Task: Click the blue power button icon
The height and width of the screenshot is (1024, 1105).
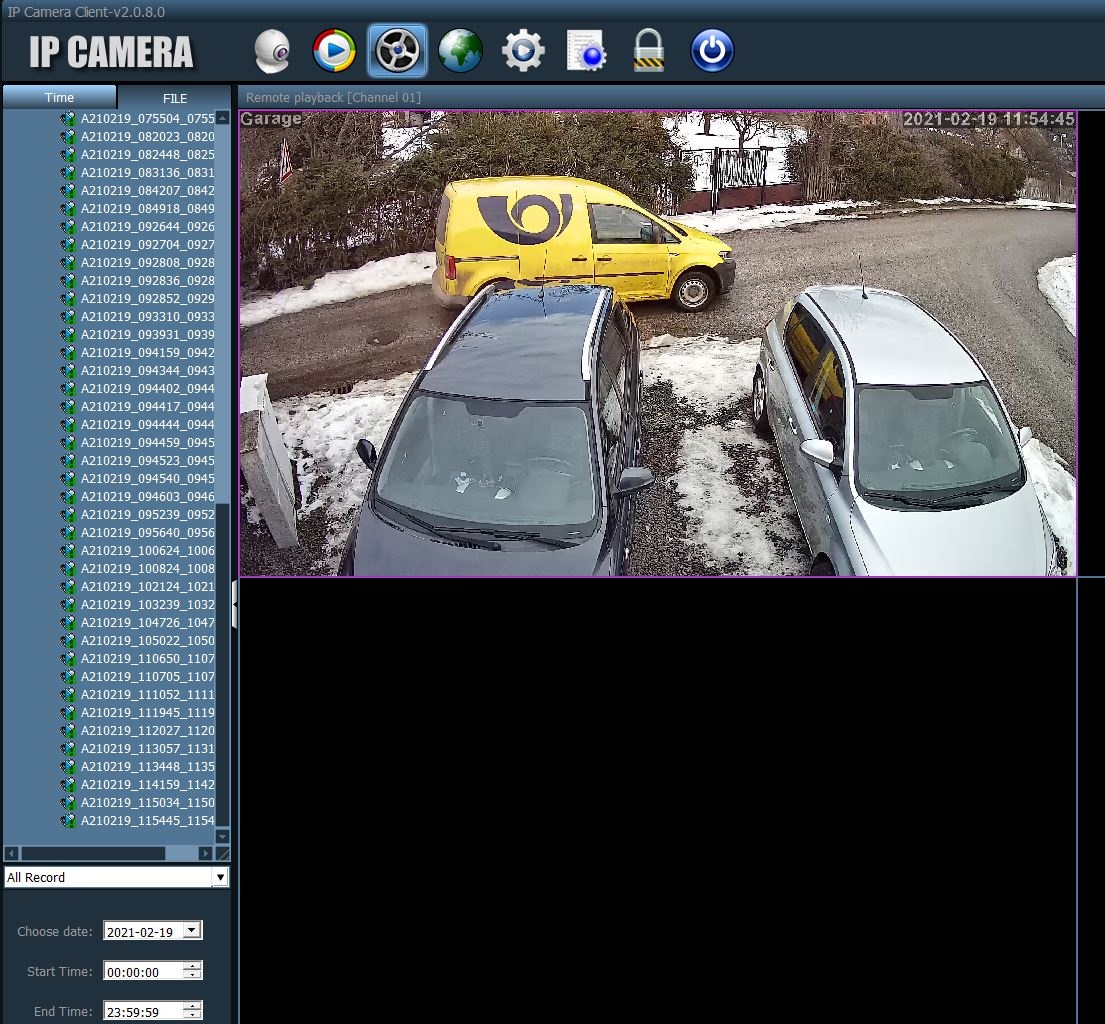Action: pos(712,51)
